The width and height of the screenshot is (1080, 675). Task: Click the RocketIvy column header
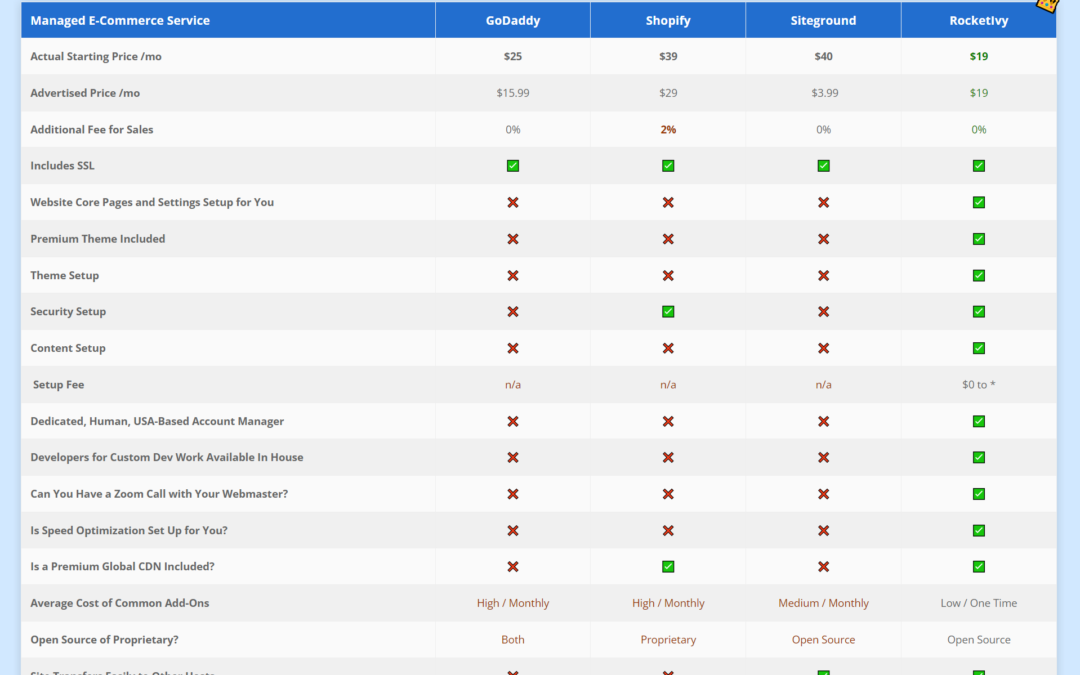tap(979, 20)
